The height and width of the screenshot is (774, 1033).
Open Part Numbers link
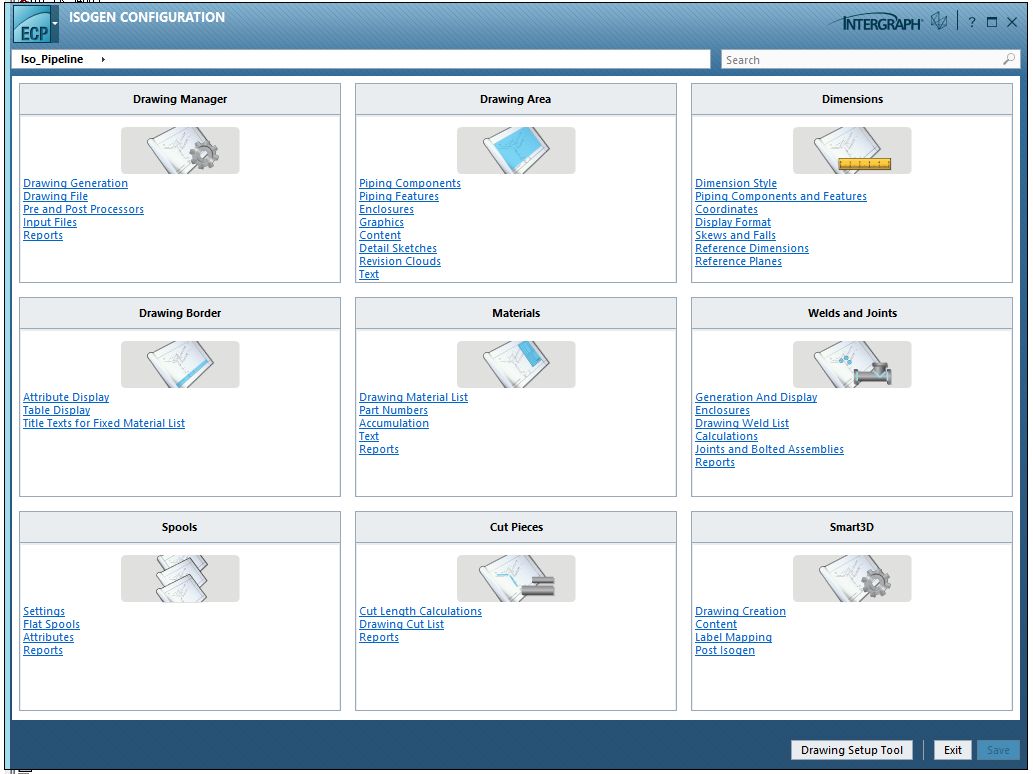click(x=393, y=410)
